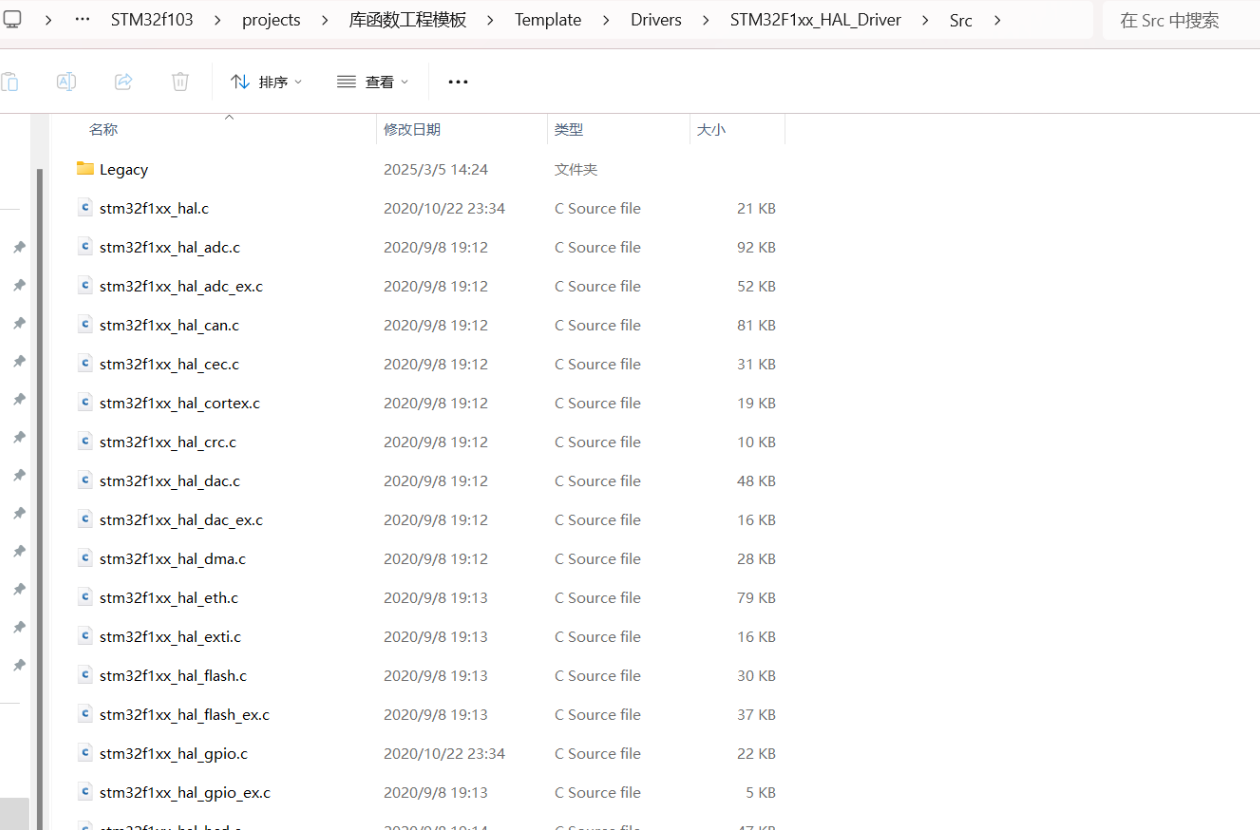Image resolution: width=1260 pixels, height=830 pixels.
Task: Navigate to Template in the breadcrumb
Action: click(x=548, y=20)
